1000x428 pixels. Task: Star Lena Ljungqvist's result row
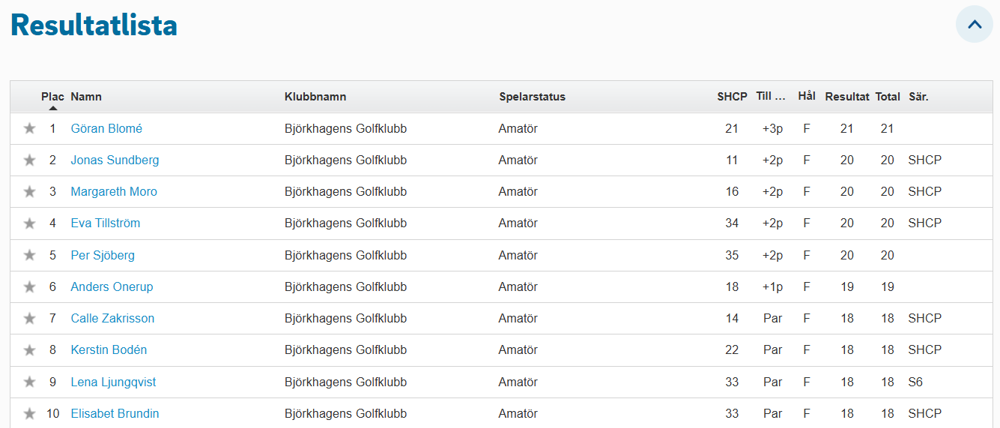pos(30,382)
